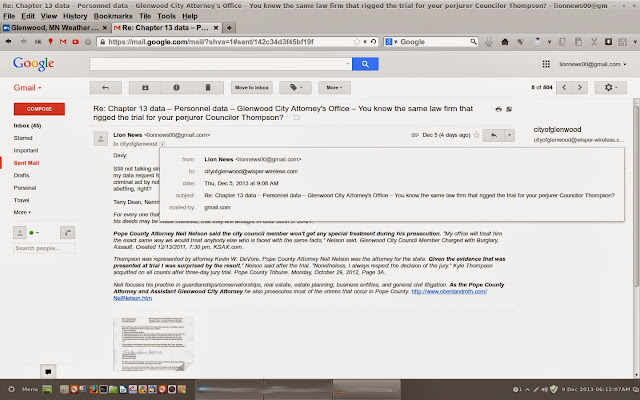Screen dimensions: 640x400
Task: Click the chat status dropdown
Action: pos(34,233)
